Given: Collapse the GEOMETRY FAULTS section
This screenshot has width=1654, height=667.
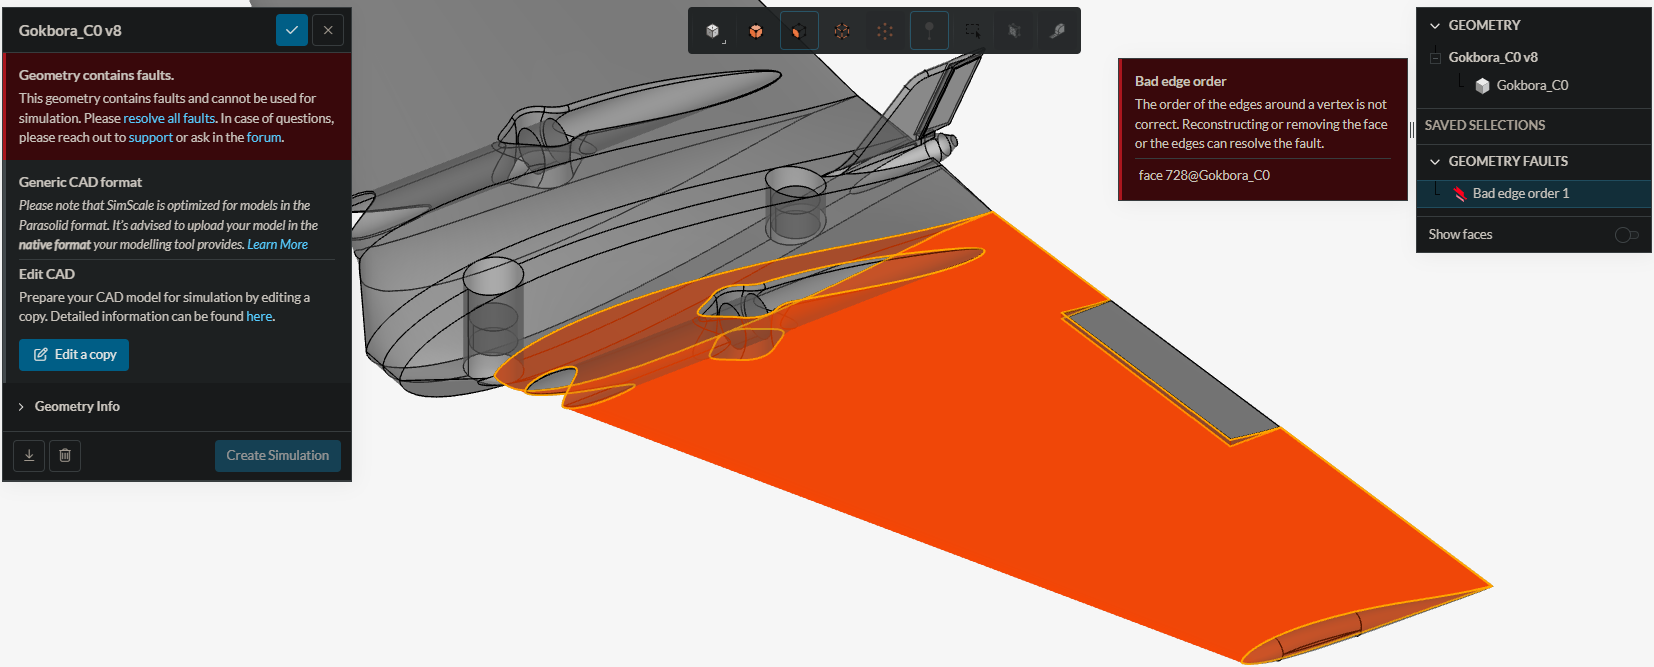Looking at the screenshot, I should [x=1435, y=162].
